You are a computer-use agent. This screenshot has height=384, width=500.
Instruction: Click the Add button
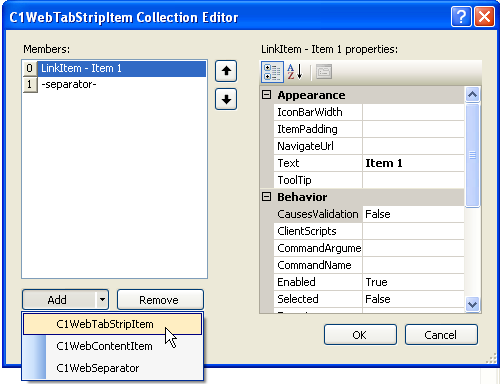point(60,300)
